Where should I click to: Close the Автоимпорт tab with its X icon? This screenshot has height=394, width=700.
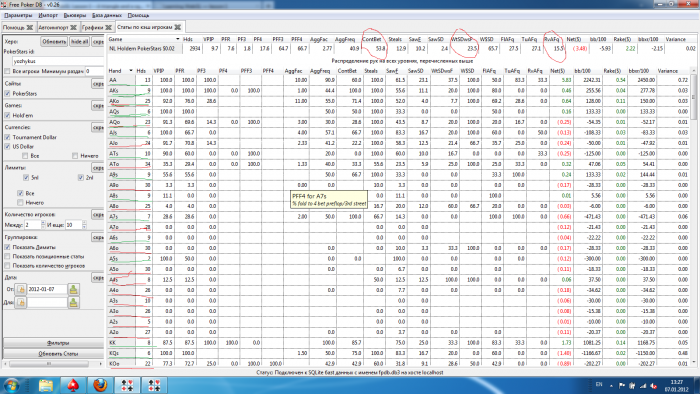pyautogui.click(x=74, y=28)
